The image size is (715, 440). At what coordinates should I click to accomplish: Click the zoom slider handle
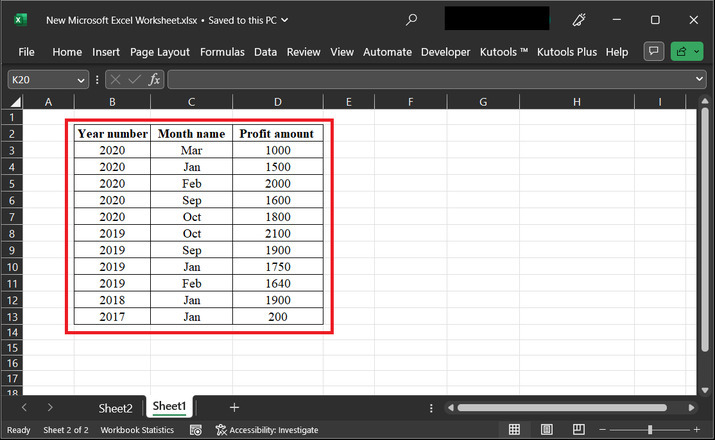[650, 430]
